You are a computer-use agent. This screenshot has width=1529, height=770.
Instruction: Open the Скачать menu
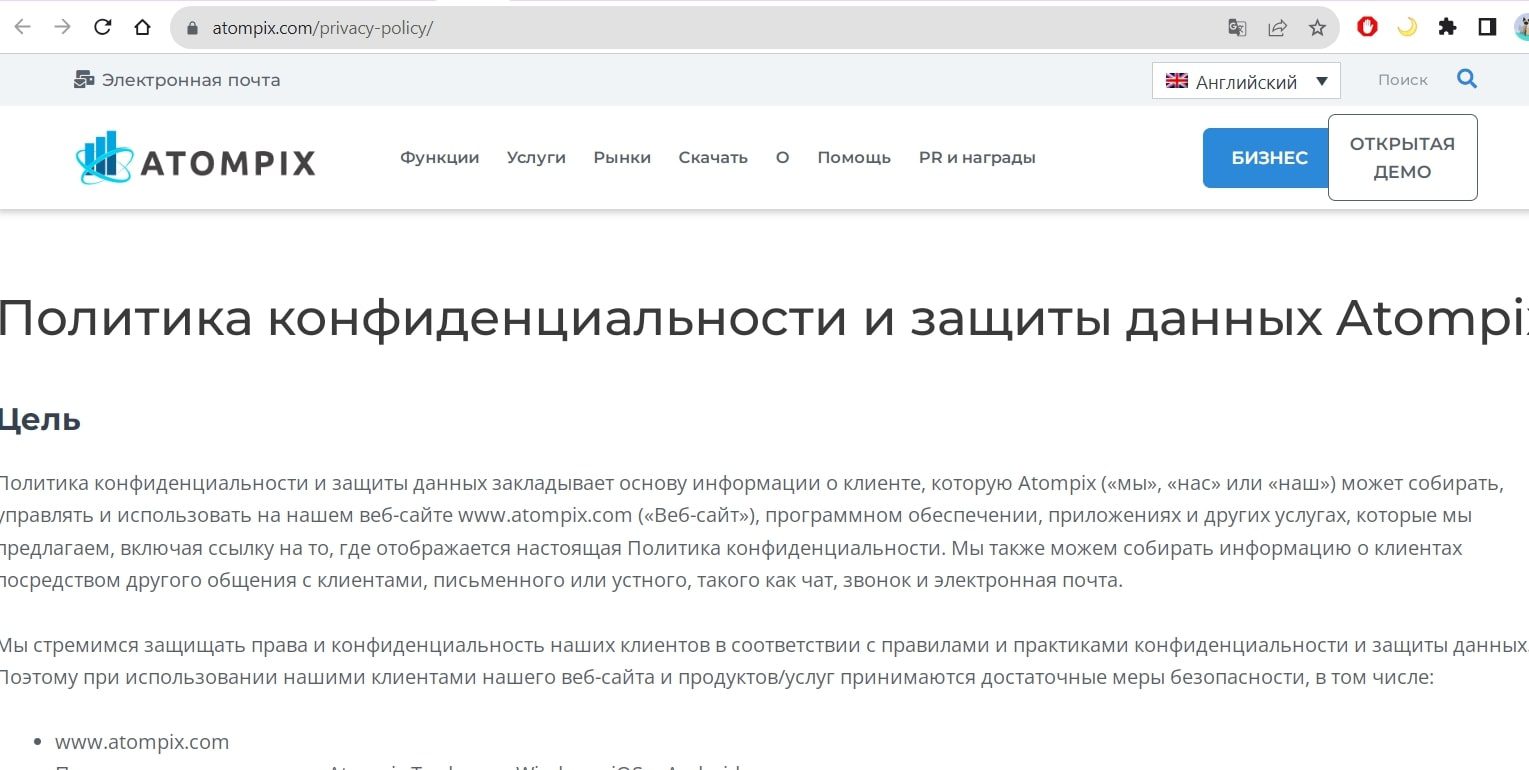point(713,158)
